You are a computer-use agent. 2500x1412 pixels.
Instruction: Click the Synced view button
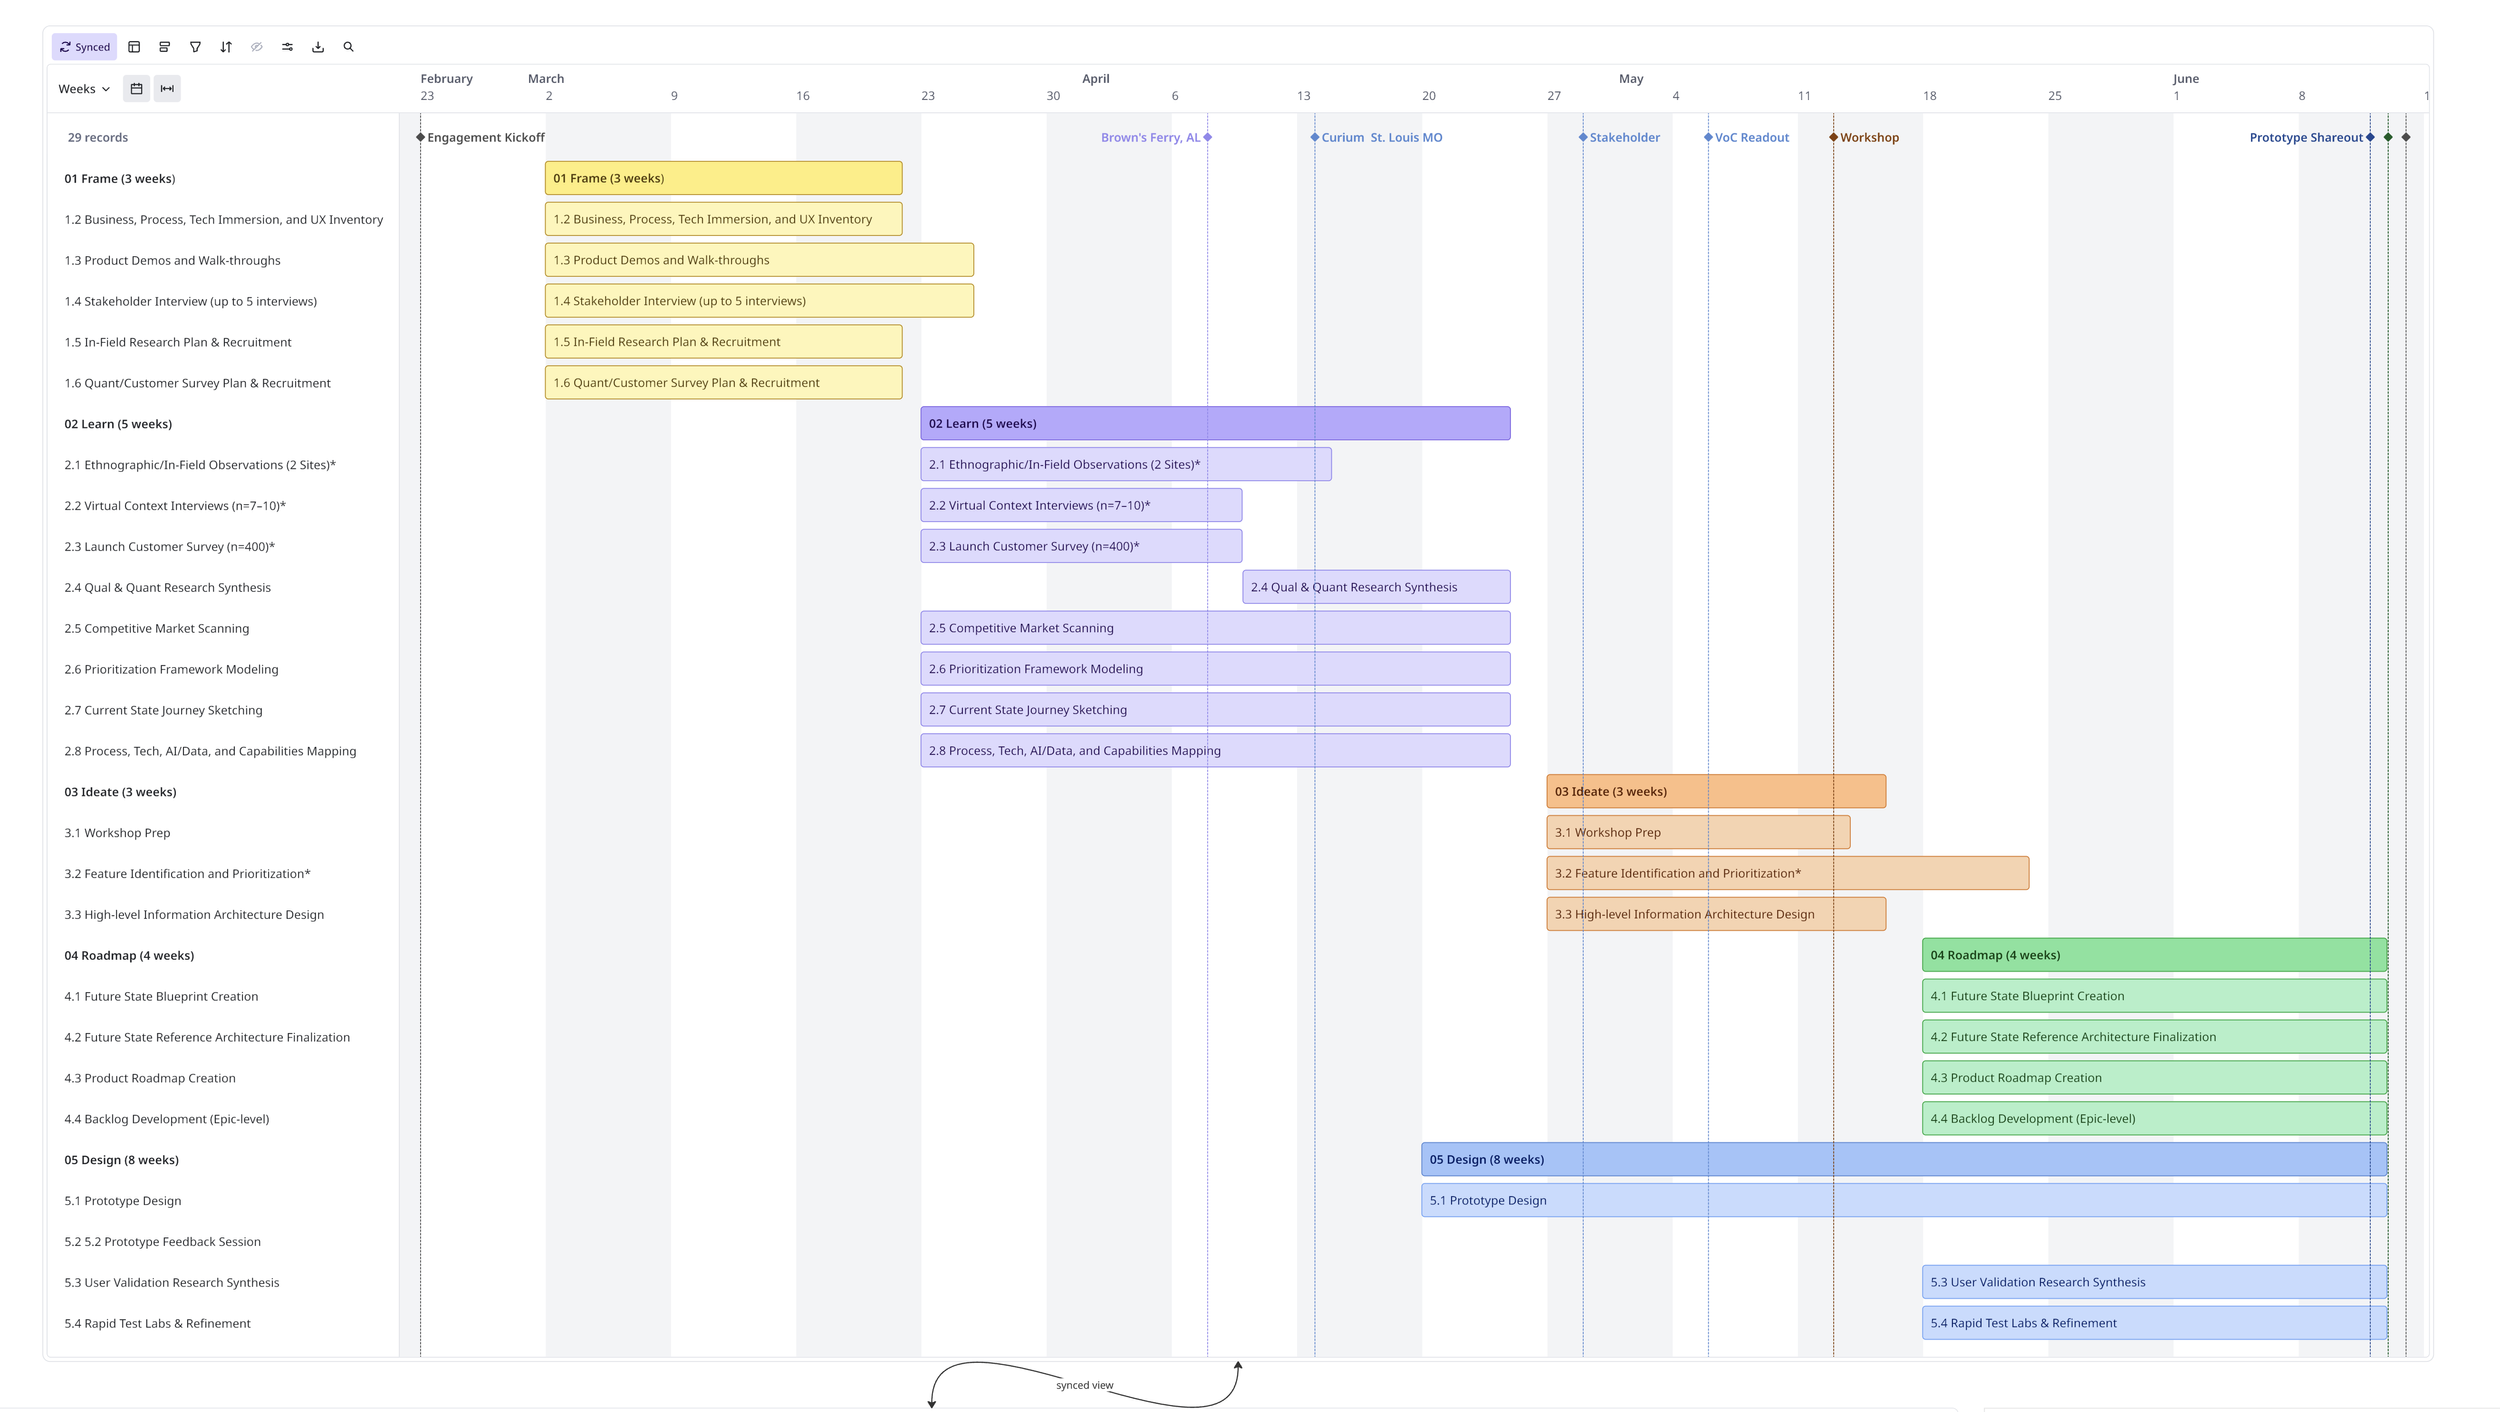[x=85, y=47]
